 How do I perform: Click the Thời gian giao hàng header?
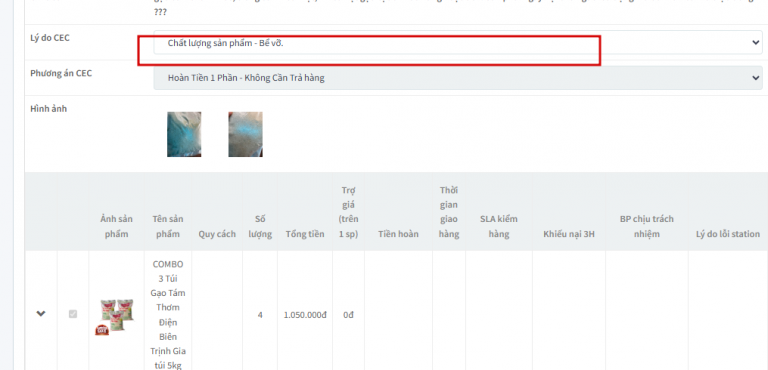click(x=449, y=212)
